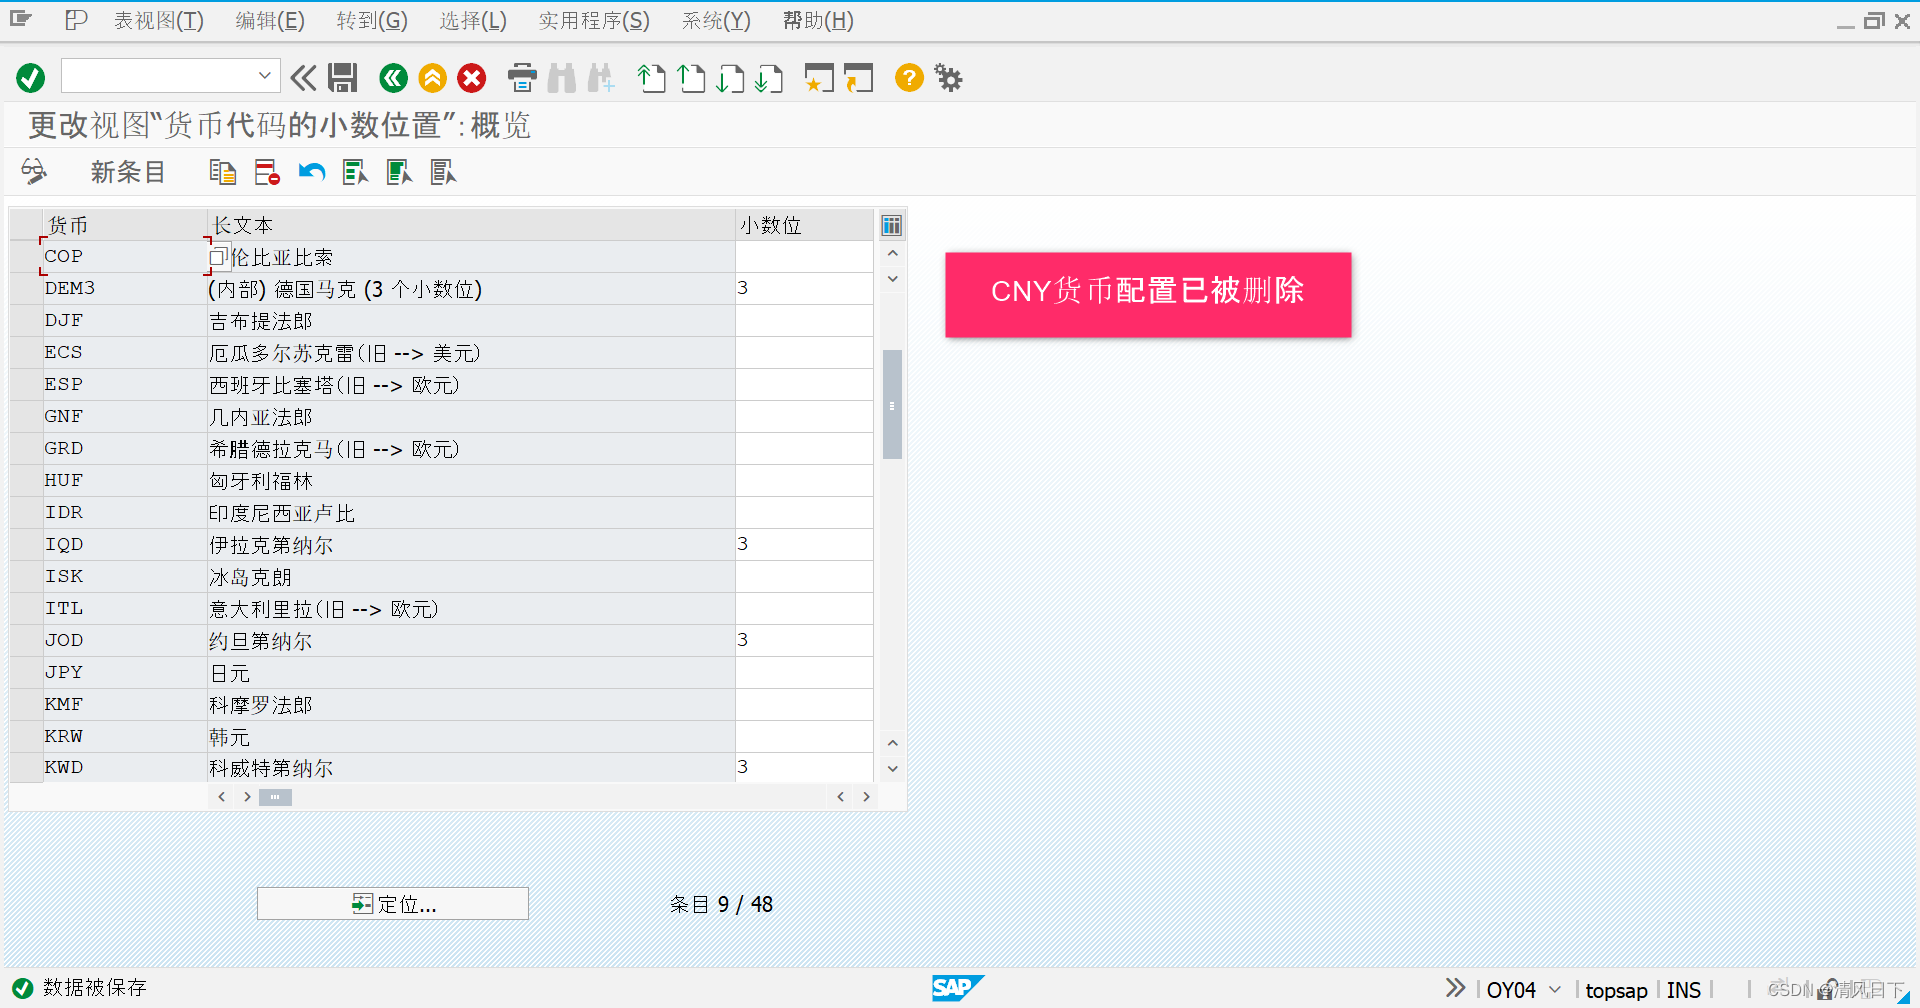Go to Previous Page icon
Screen dimensions: 1920x1008
(691, 78)
